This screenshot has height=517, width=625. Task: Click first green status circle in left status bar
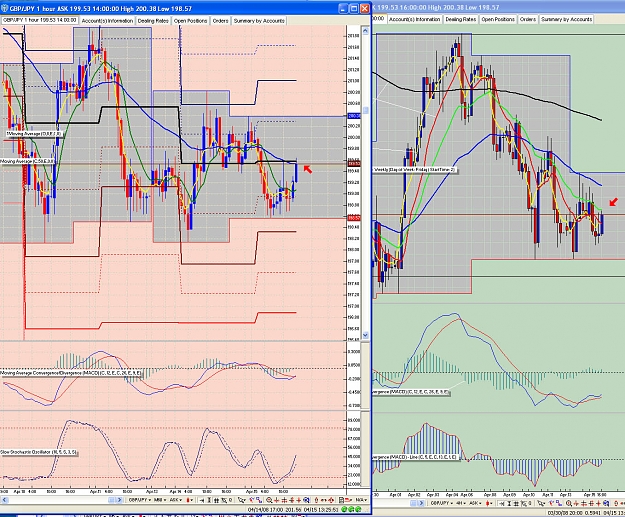click(x=344, y=509)
